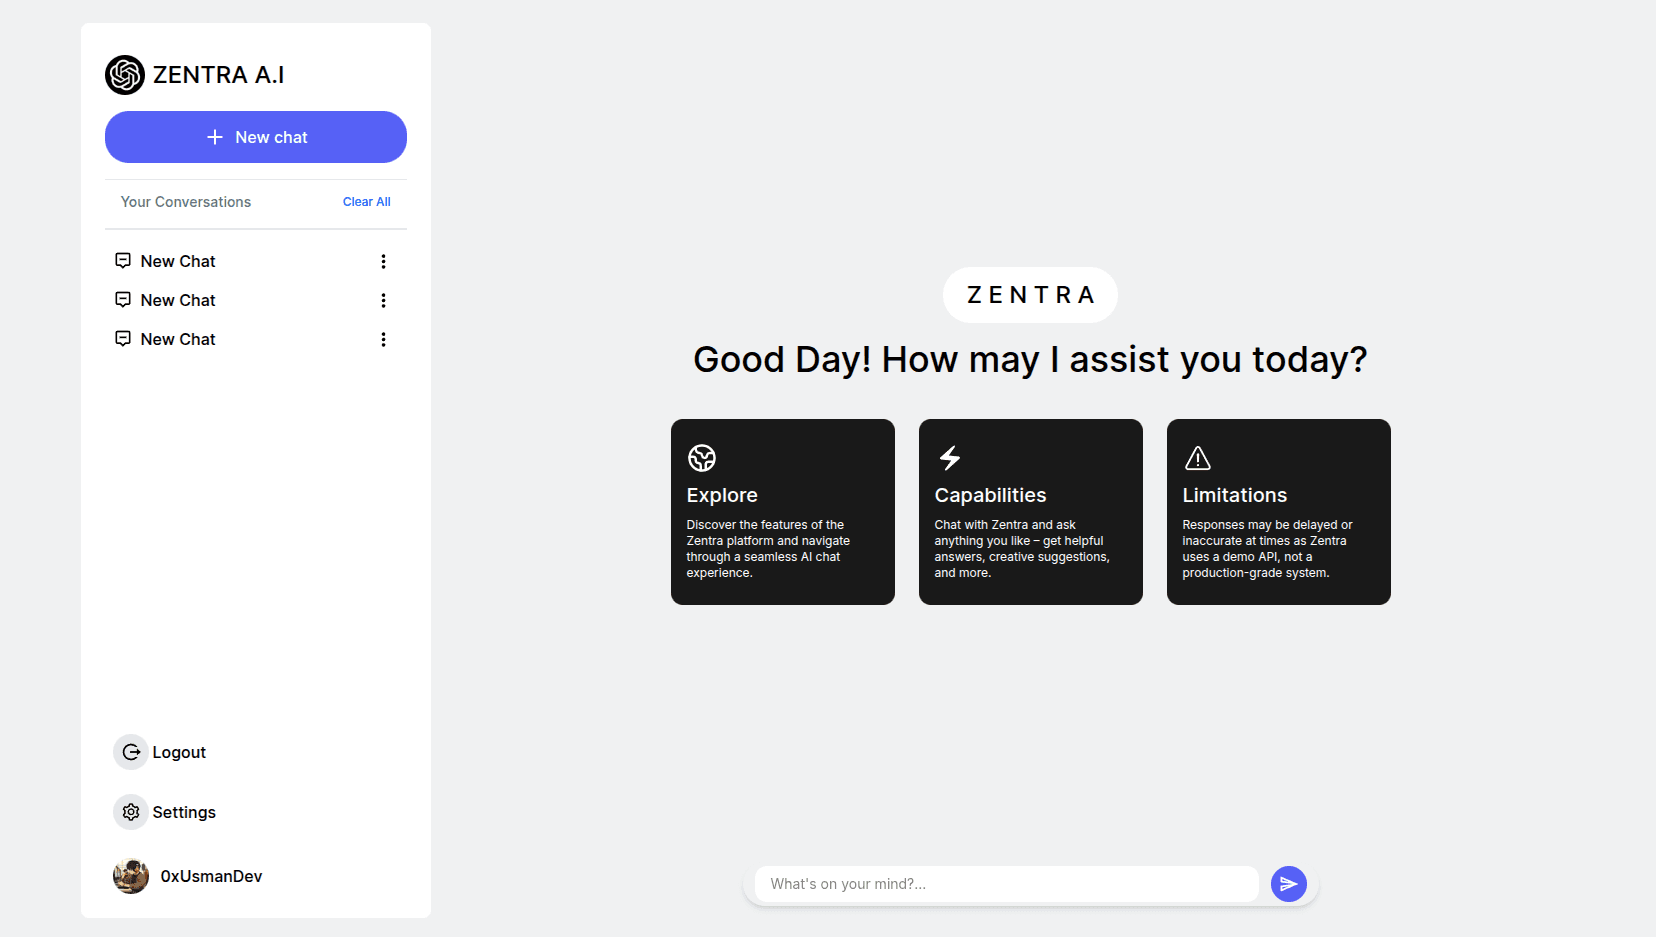Open Settings via the gear icon

click(131, 812)
